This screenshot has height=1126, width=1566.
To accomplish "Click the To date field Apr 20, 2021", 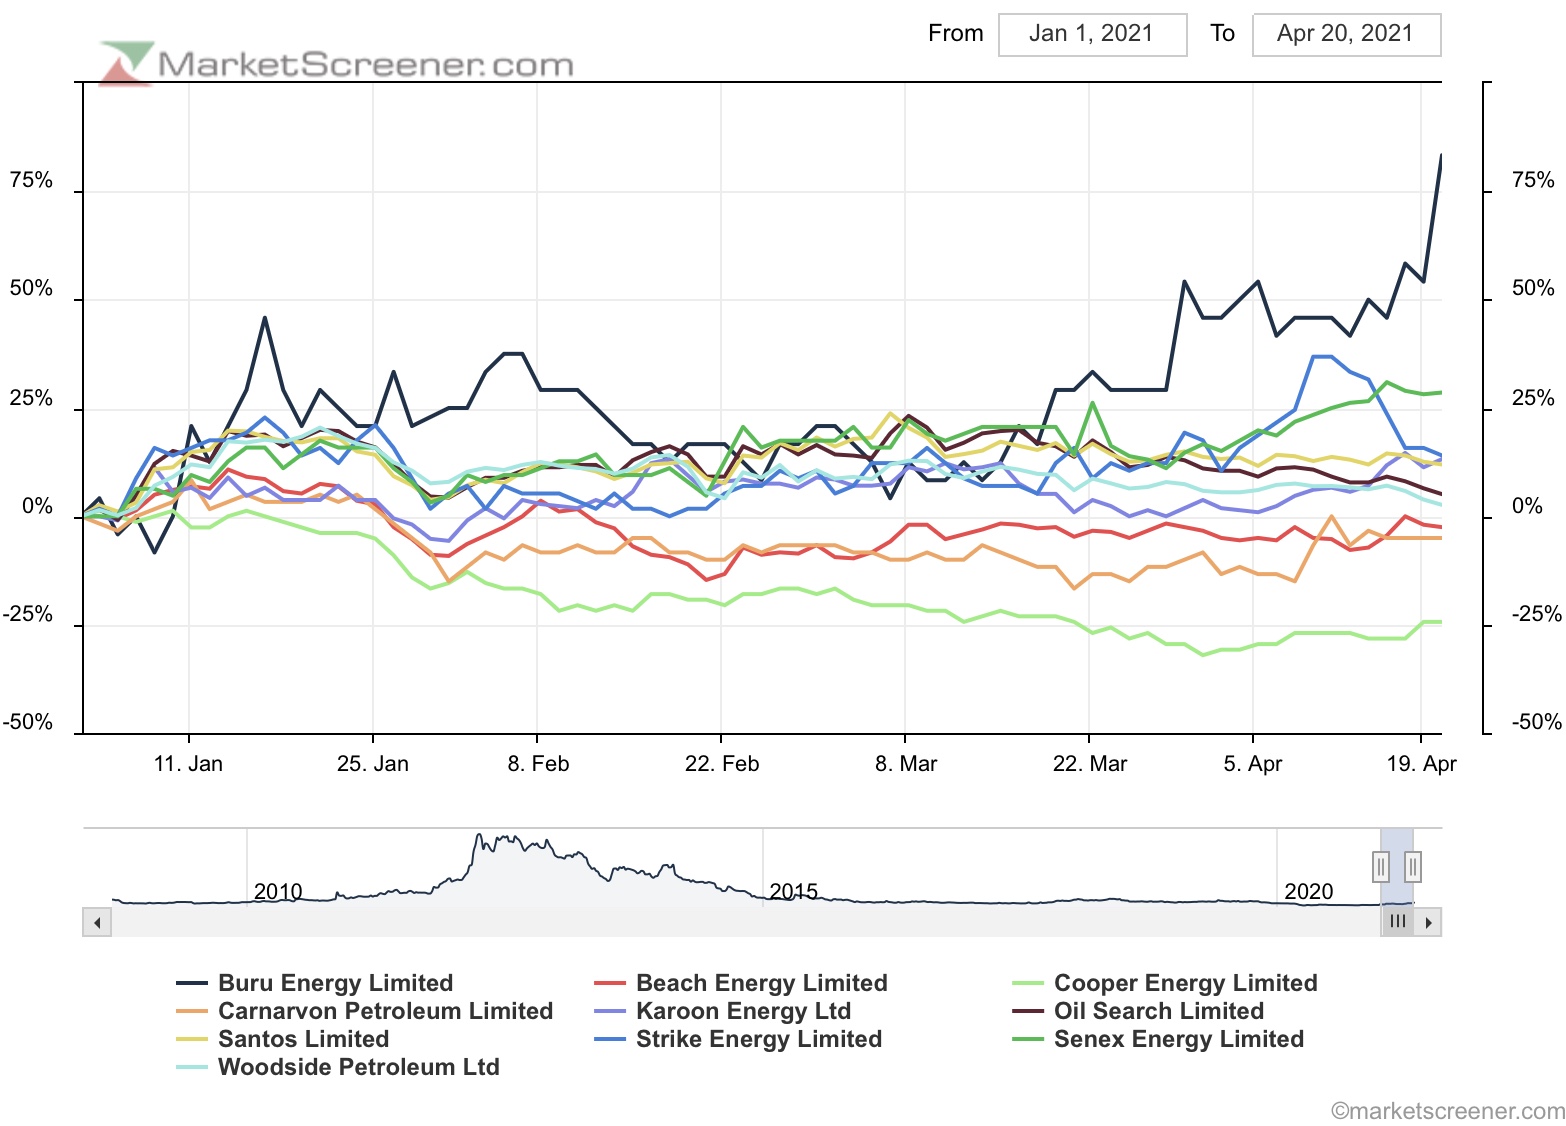I will click(x=1346, y=34).
